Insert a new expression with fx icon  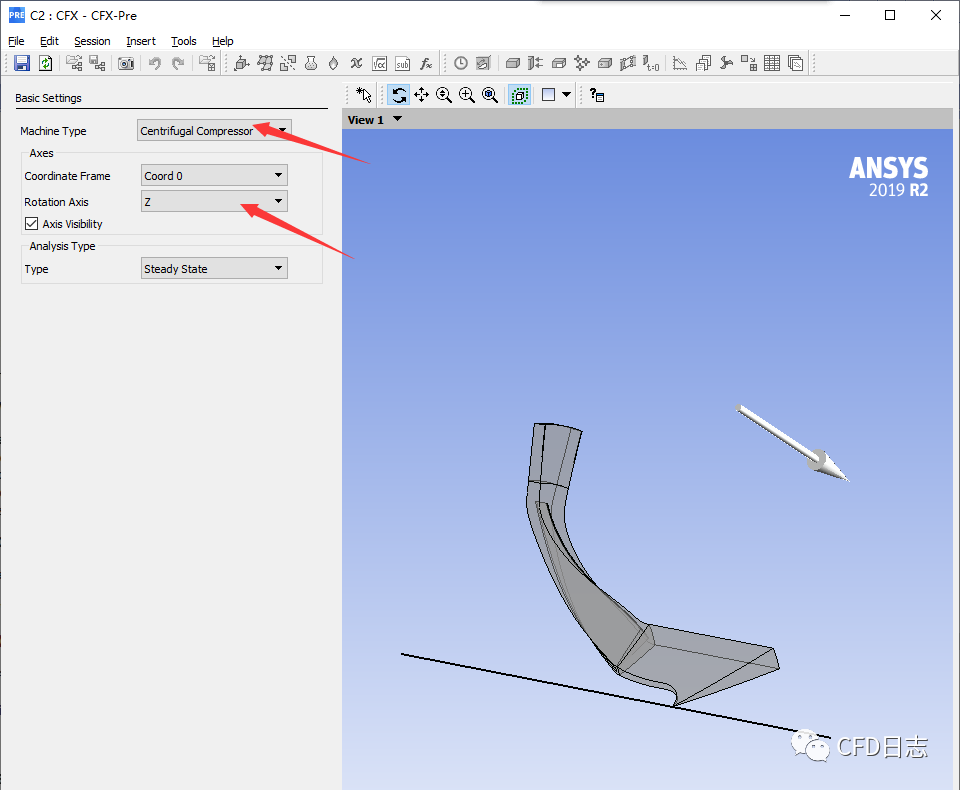click(427, 63)
